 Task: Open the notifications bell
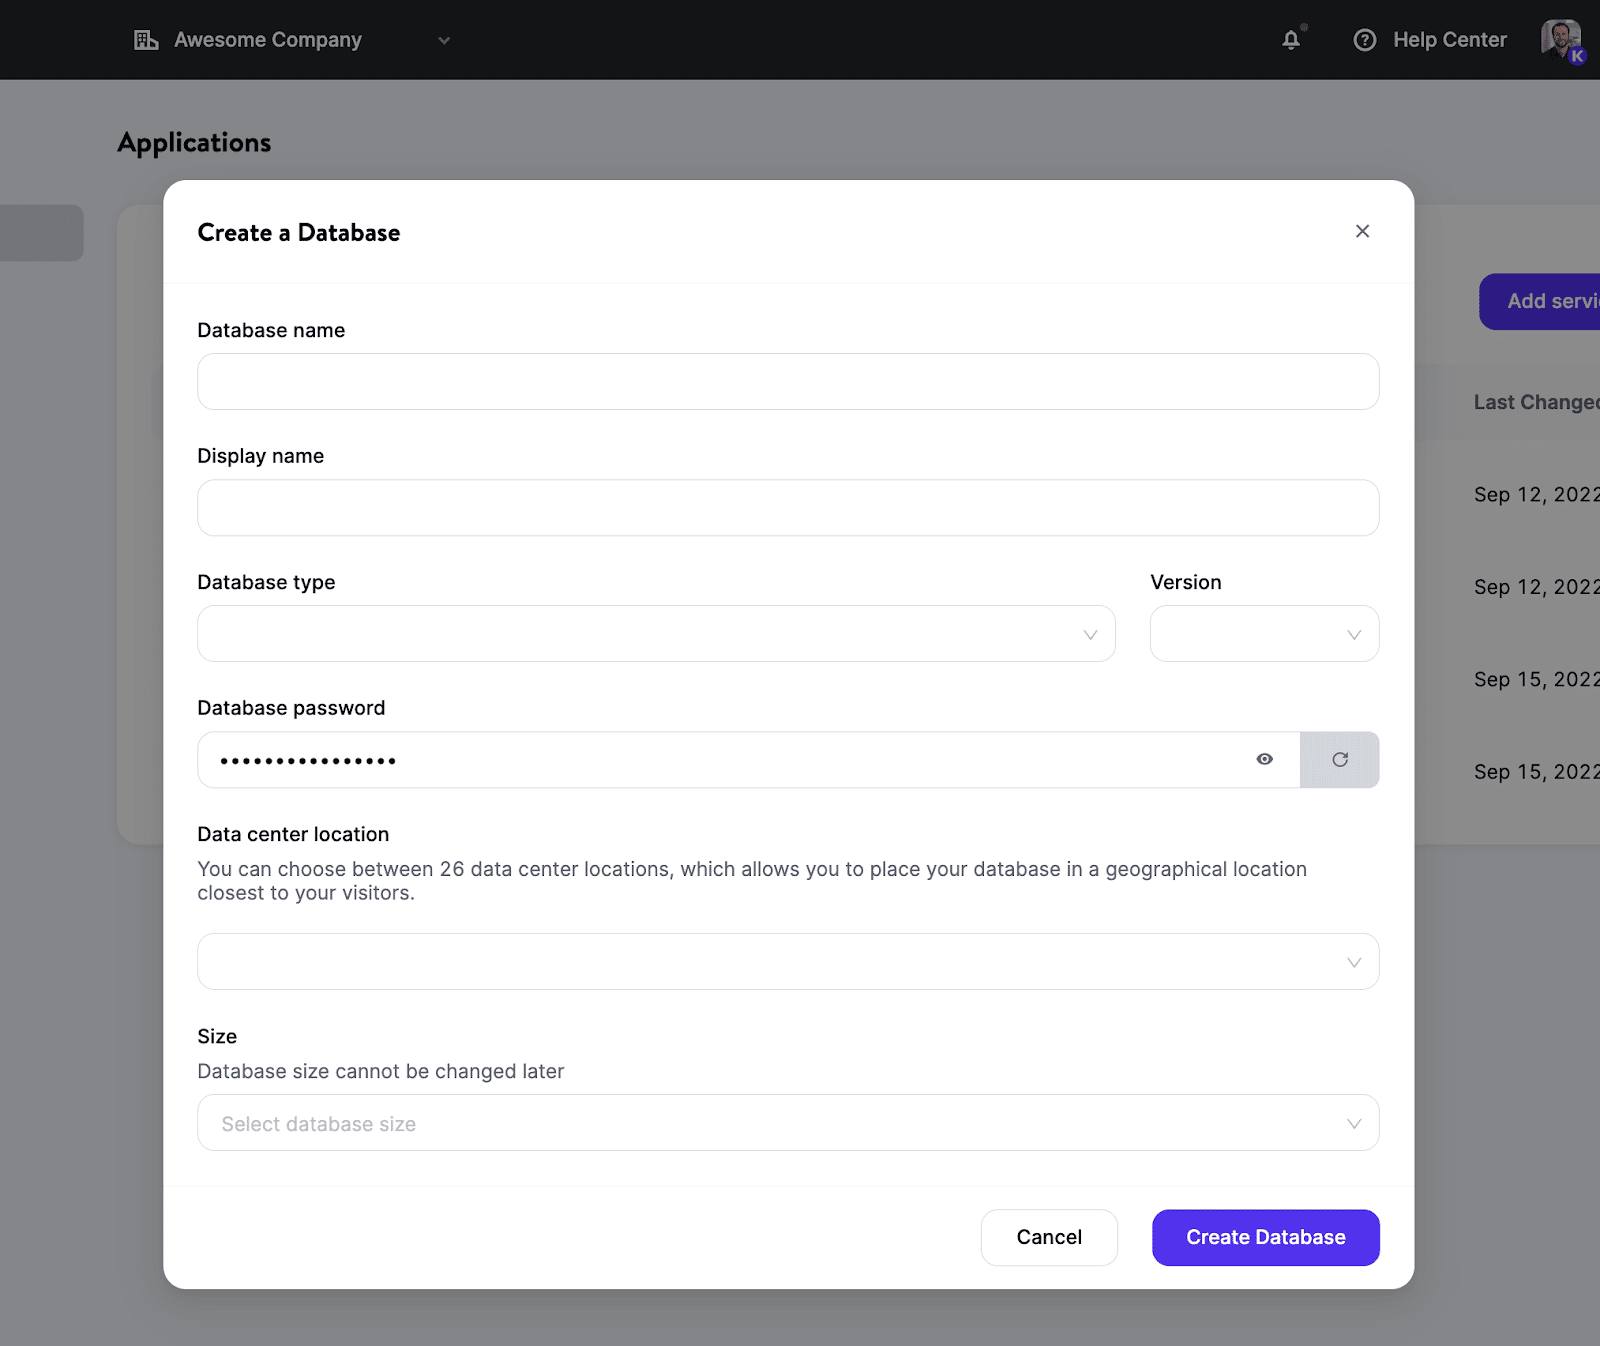click(x=1291, y=40)
